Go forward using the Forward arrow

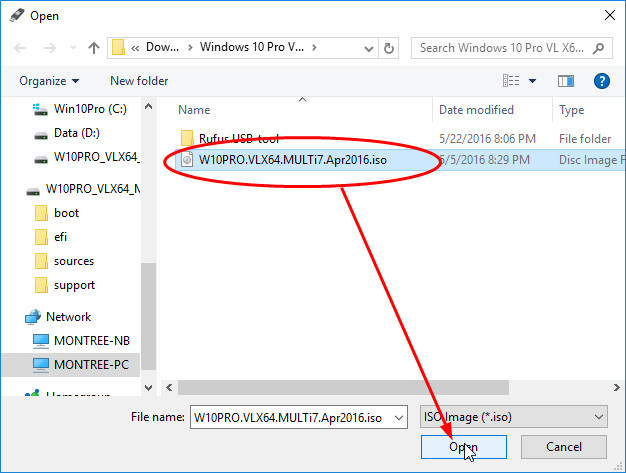[50, 48]
